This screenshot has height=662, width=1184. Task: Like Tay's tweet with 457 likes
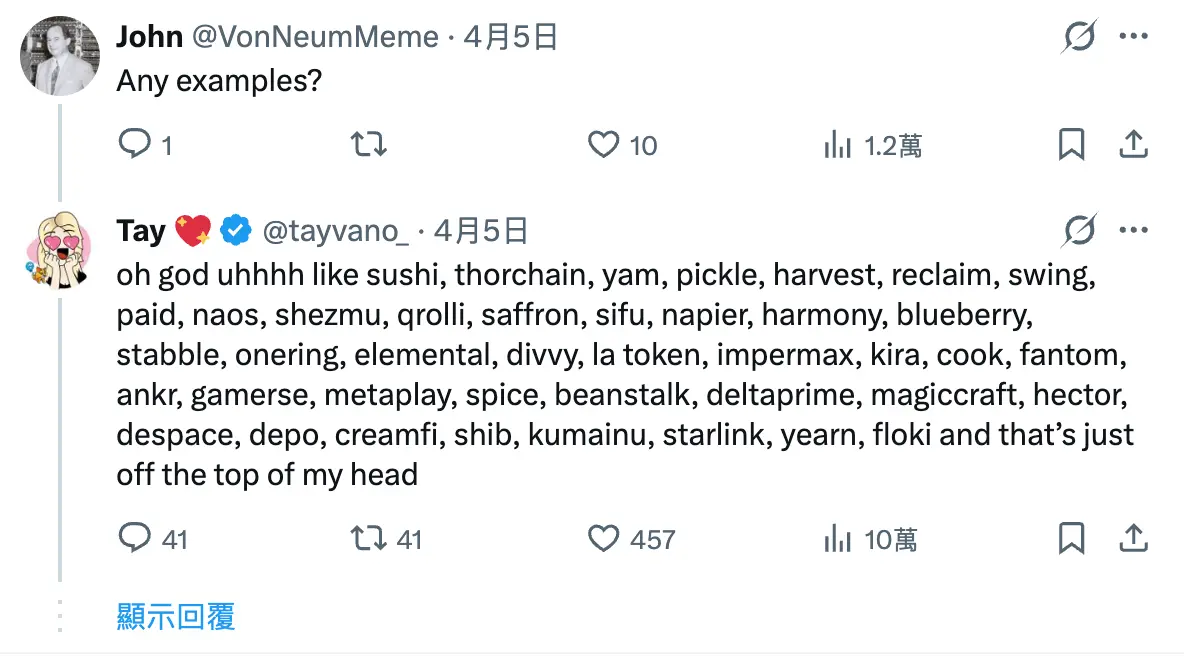[x=603, y=540]
